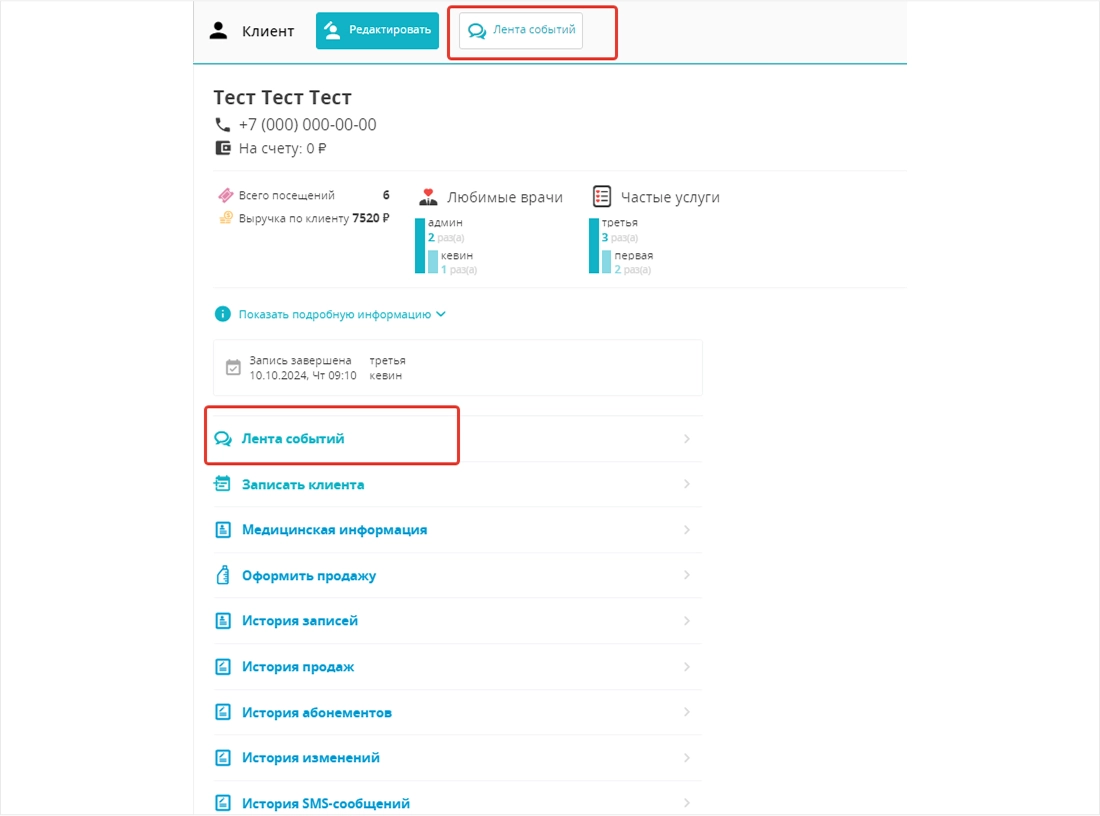Open История SMS-сообщений

coord(457,798)
